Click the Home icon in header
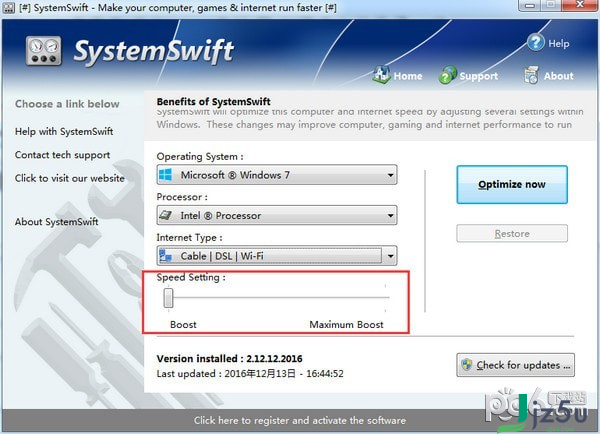 click(381, 74)
